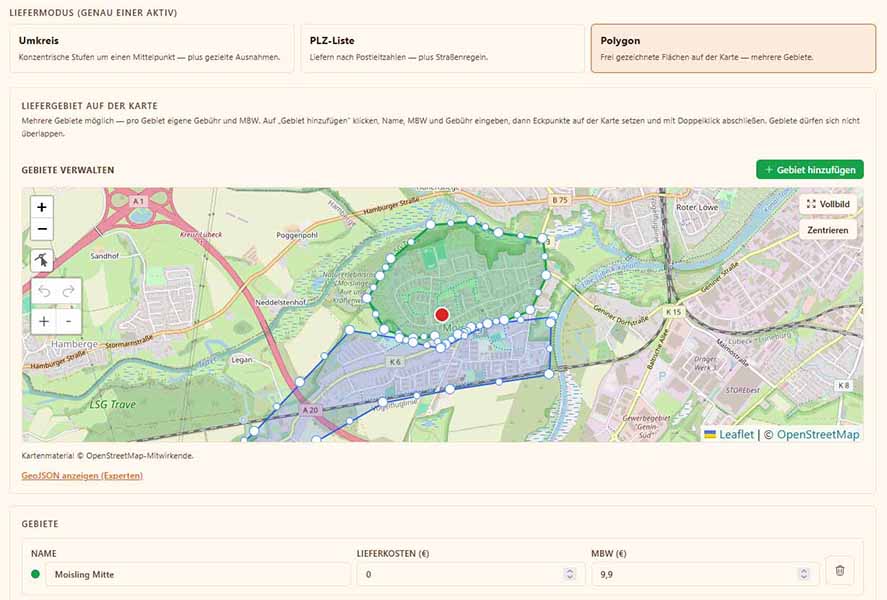Open map in Vollbild mode

tap(828, 204)
